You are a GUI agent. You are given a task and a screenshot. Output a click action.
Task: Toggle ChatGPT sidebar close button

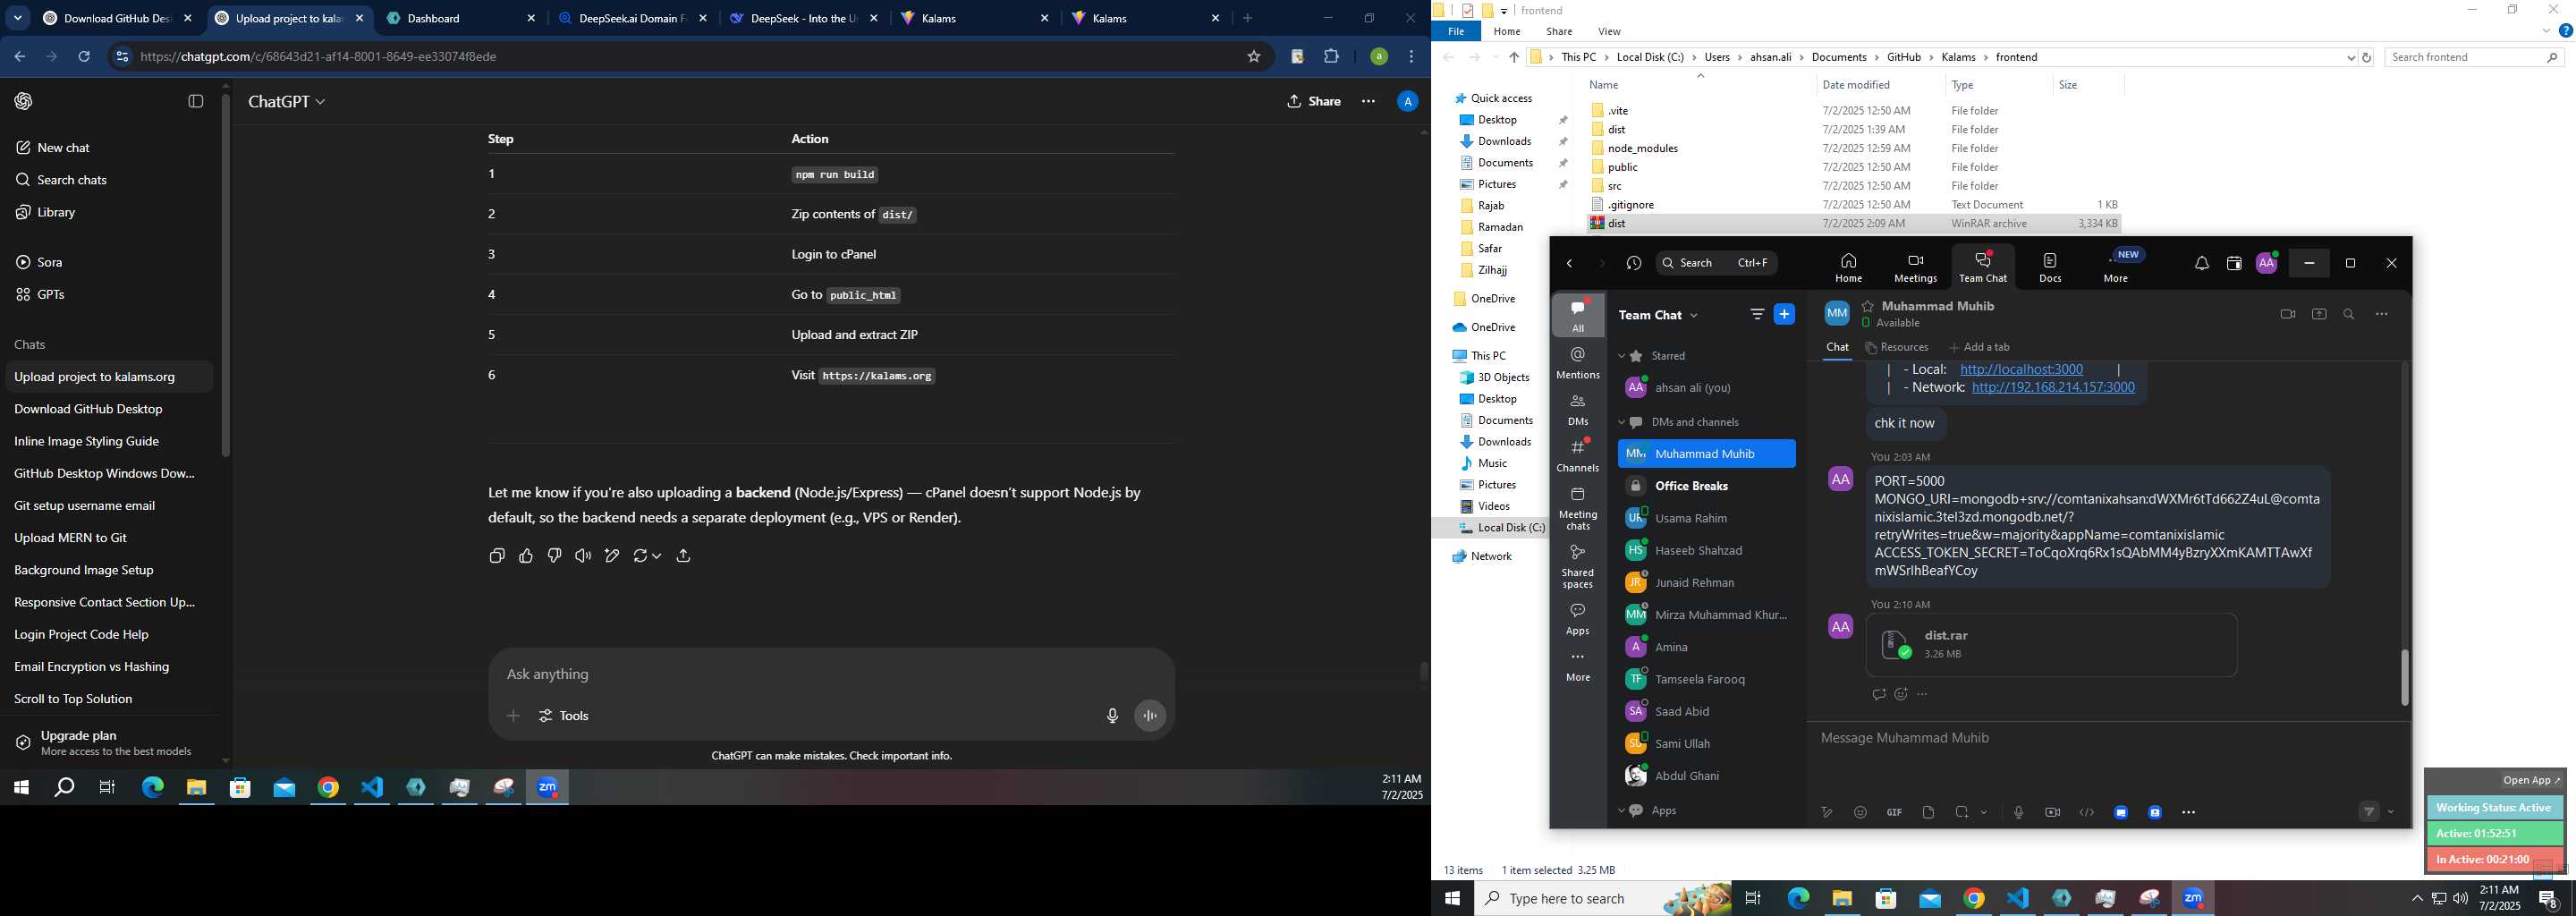(196, 101)
